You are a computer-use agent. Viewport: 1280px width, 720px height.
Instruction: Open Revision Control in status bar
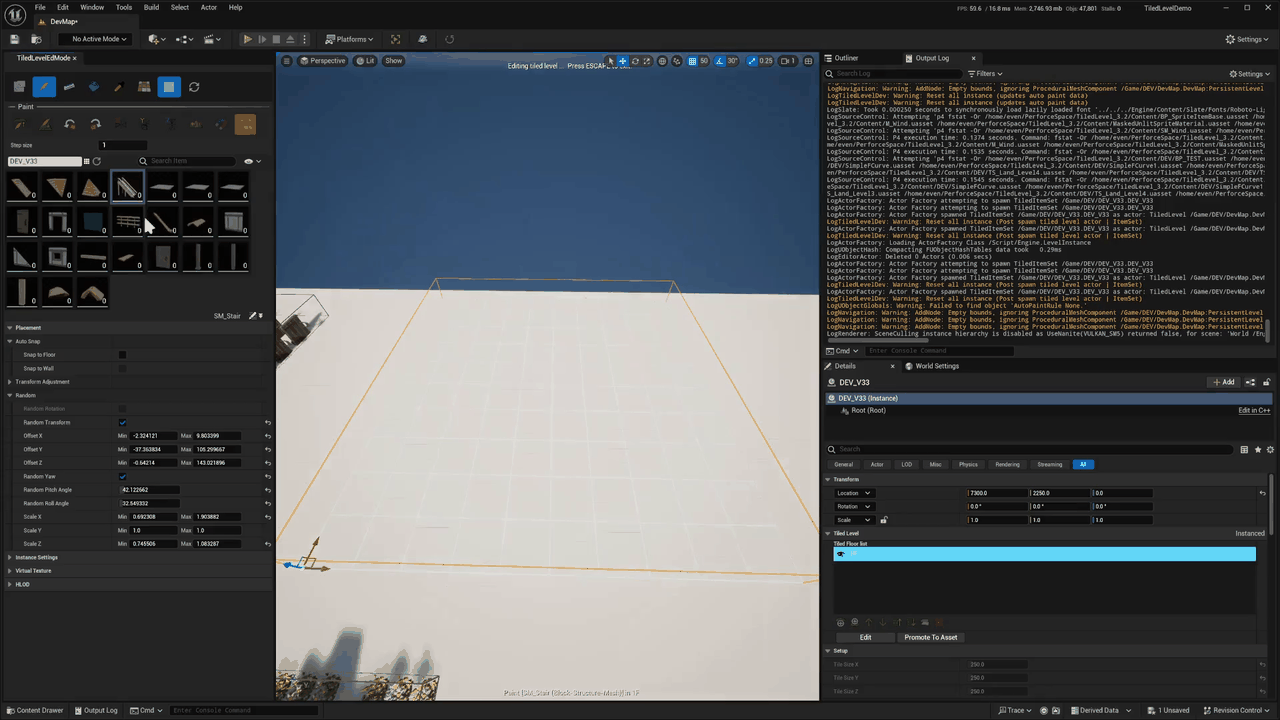pyautogui.click(x=1238, y=710)
